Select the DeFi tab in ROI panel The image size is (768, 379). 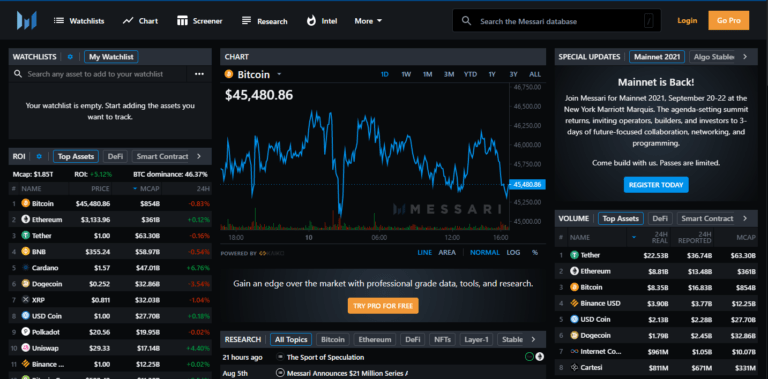[116, 156]
